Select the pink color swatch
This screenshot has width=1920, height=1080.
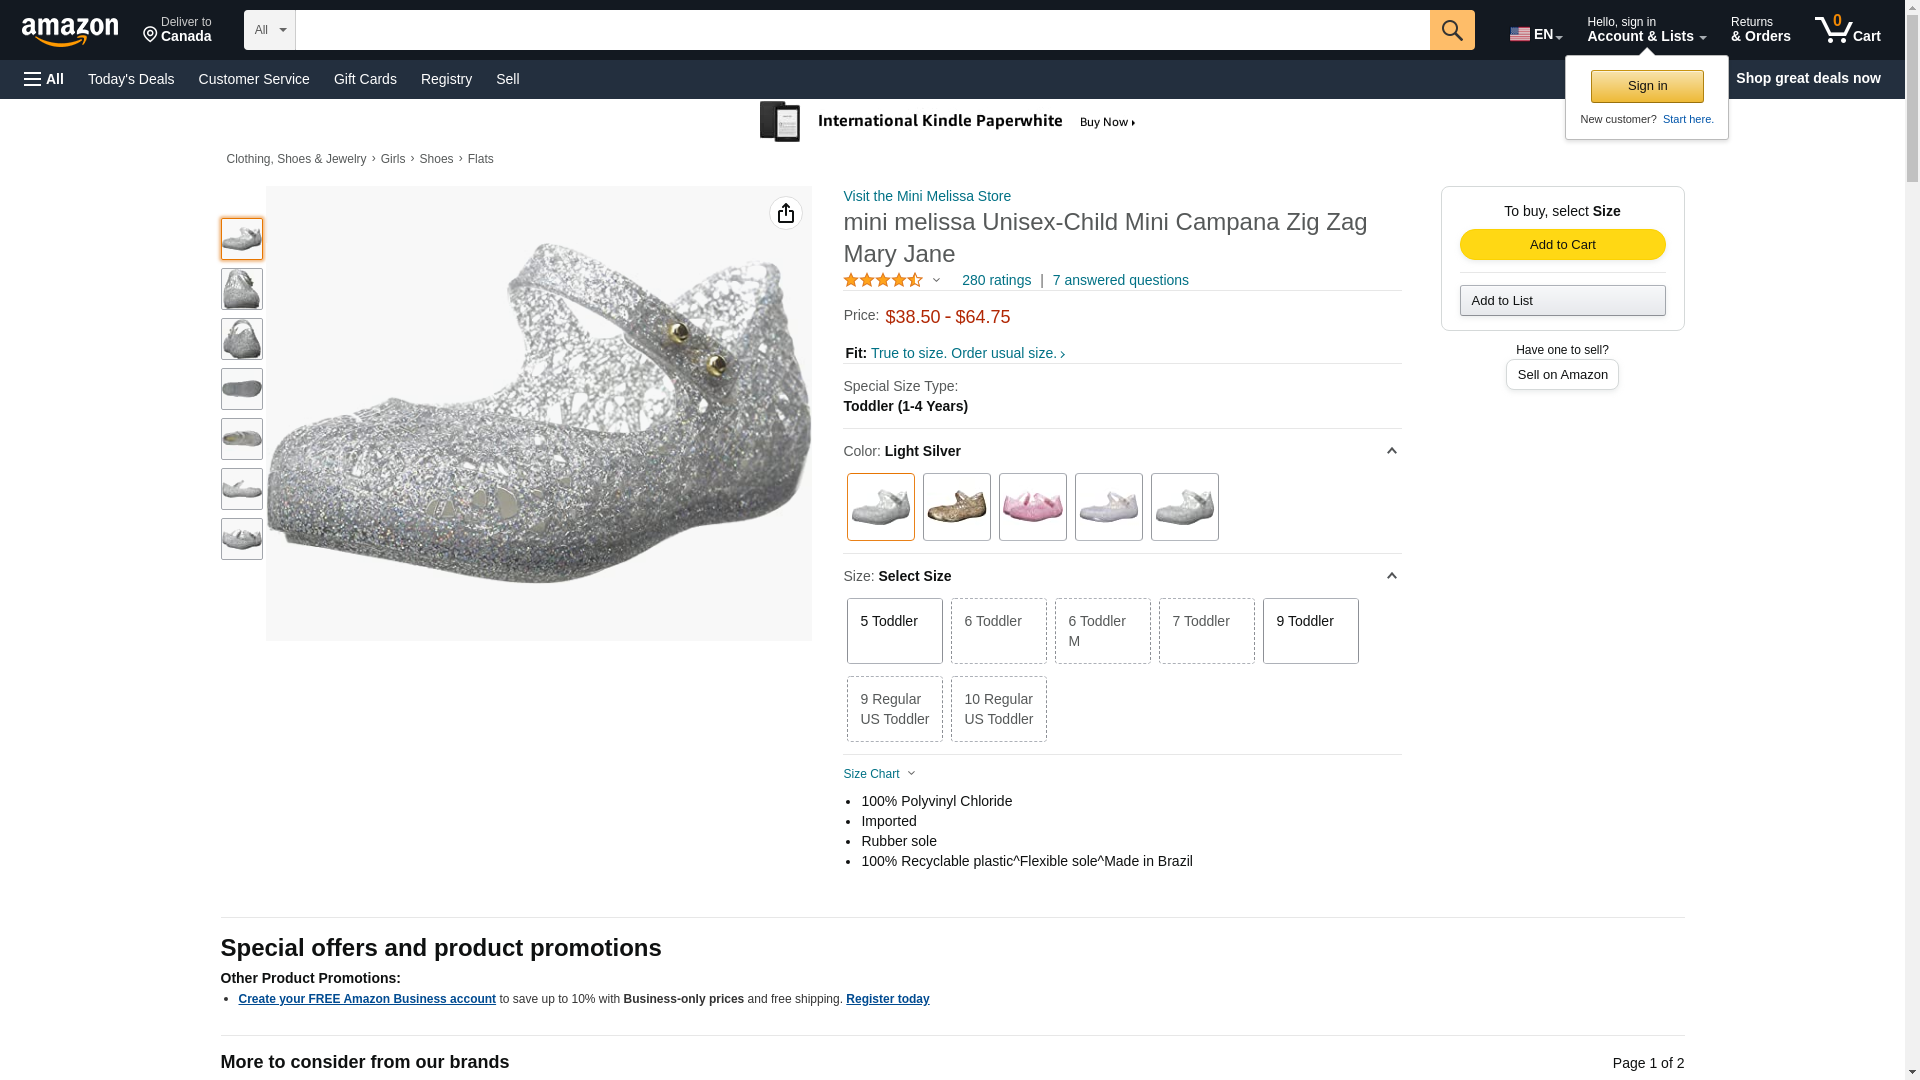(1032, 507)
